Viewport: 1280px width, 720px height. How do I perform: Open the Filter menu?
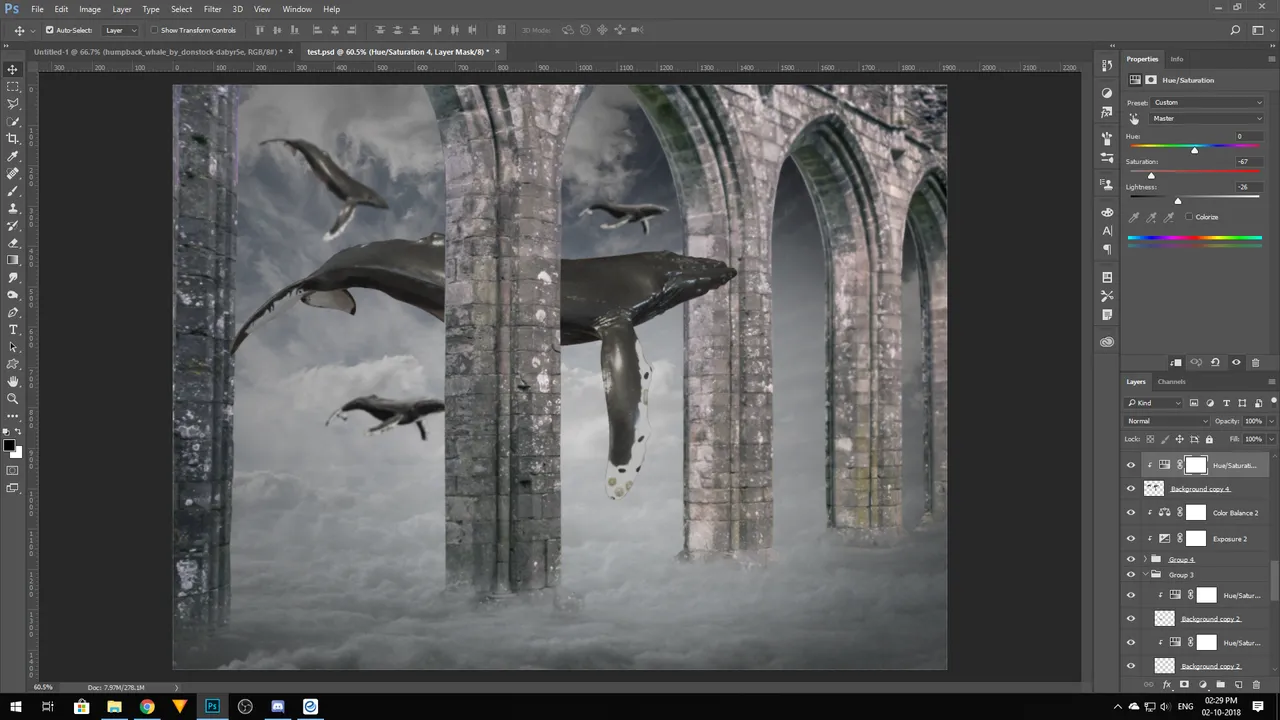click(212, 9)
